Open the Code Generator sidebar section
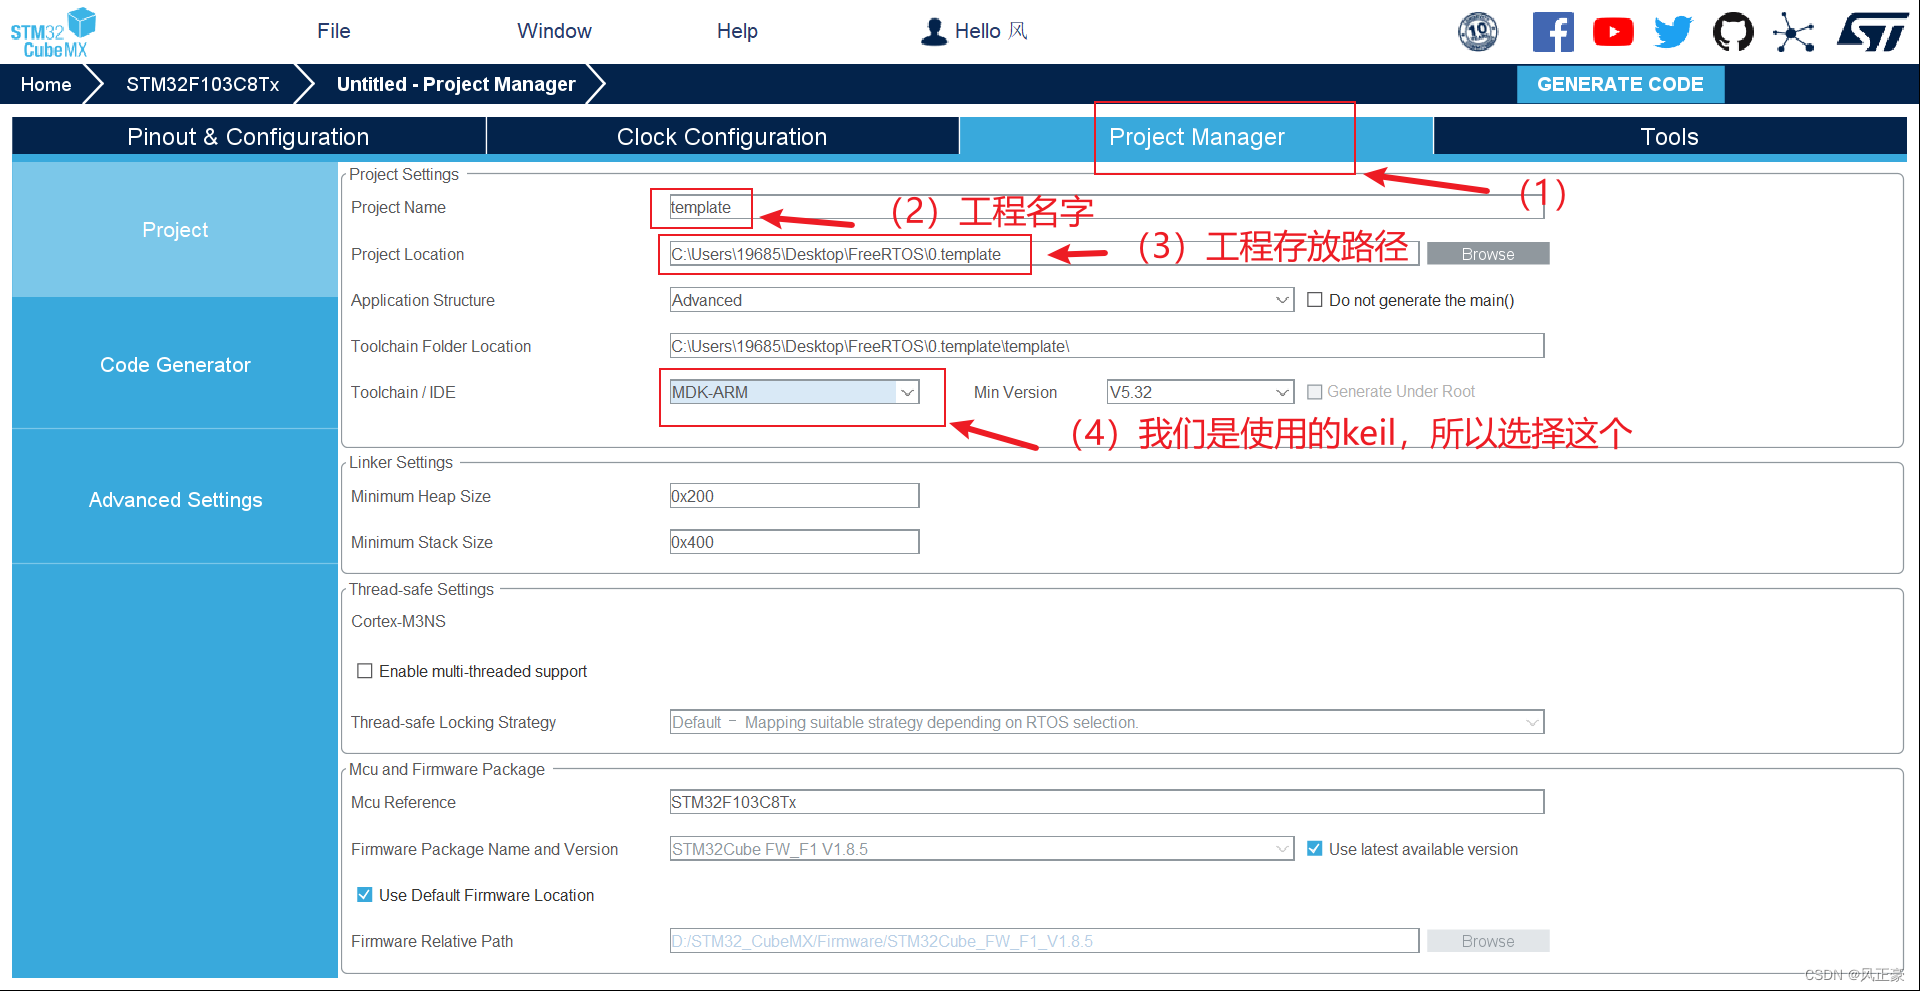The width and height of the screenshot is (1920, 991). point(175,365)
